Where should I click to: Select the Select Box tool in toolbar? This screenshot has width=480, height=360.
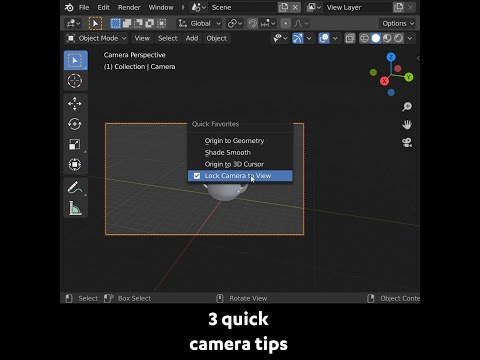pos(76,60)
